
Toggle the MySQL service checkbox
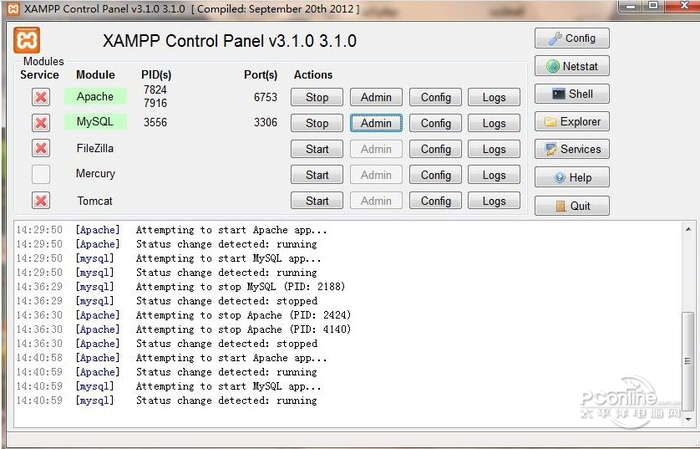41,123
